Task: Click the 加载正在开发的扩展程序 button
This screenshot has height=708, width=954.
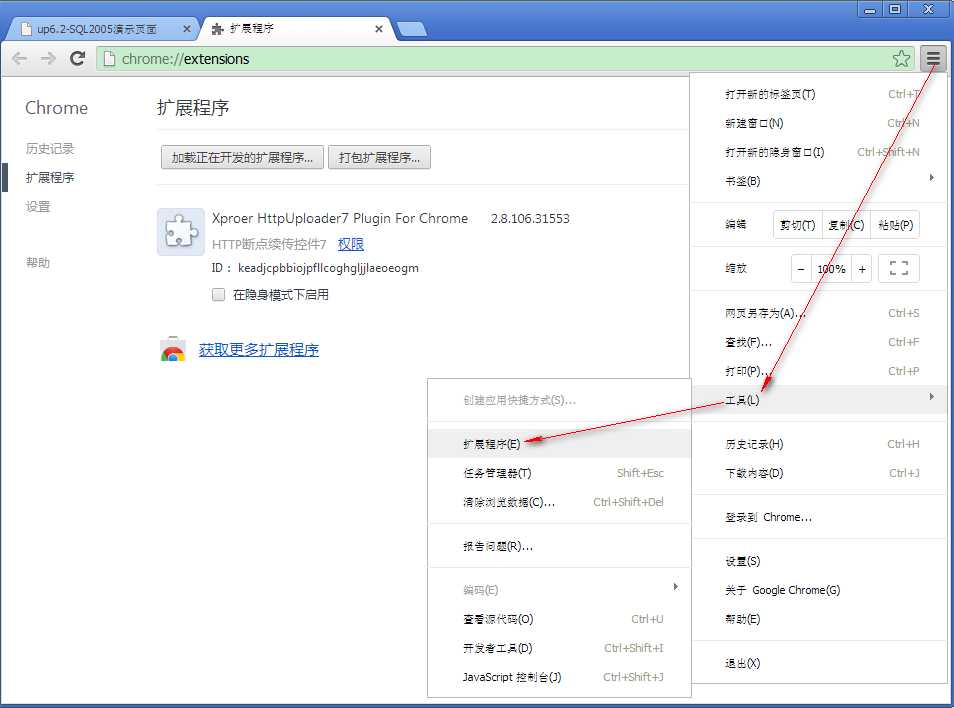Action: tap(242, 158)
